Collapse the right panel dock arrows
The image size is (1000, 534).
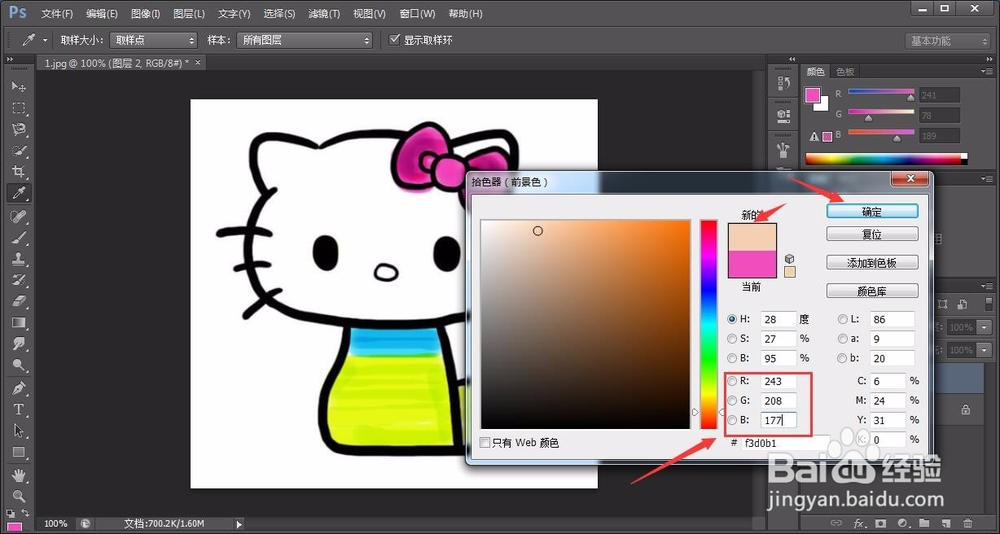point(989,59)
